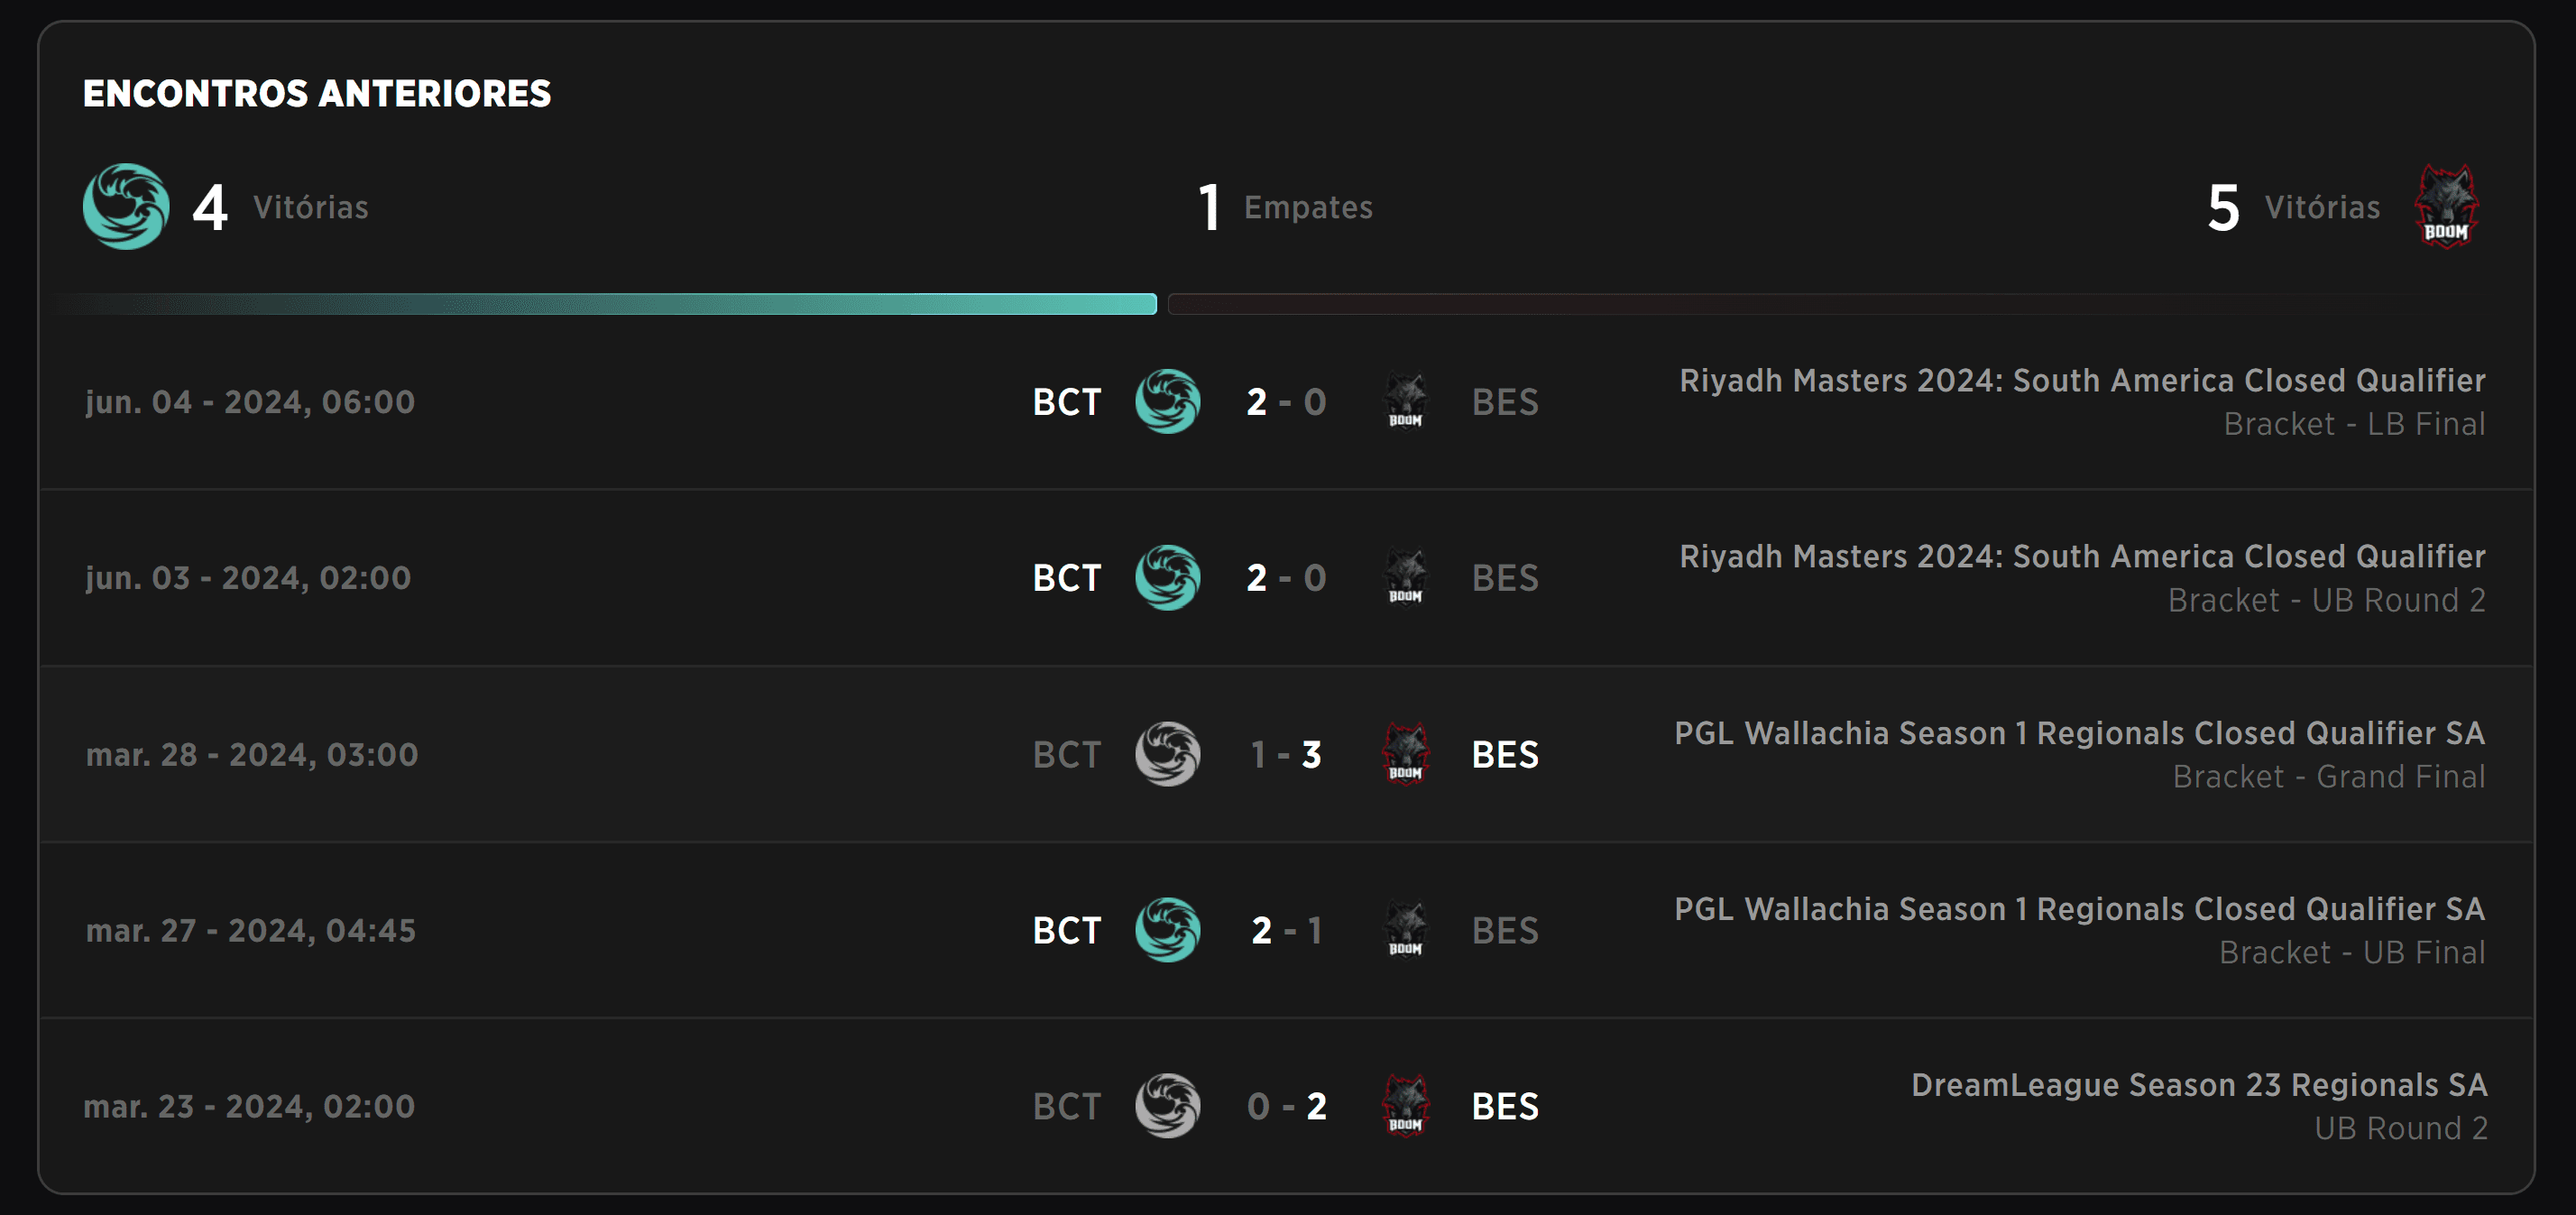Image resolution: width=2576 pixels, height=1215 pixels.
Task: Click Beastcoast logo in June 04 match
Action: tap(1167, 402)
